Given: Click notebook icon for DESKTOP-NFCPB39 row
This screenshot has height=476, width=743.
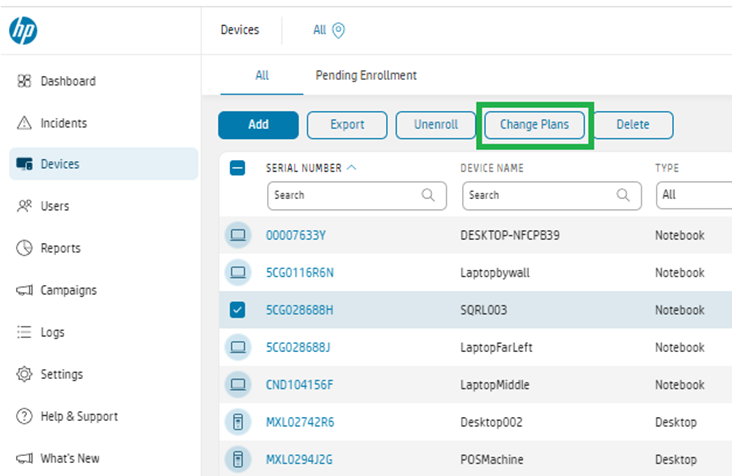Looking at the screenshot, I should coord(238,235).
